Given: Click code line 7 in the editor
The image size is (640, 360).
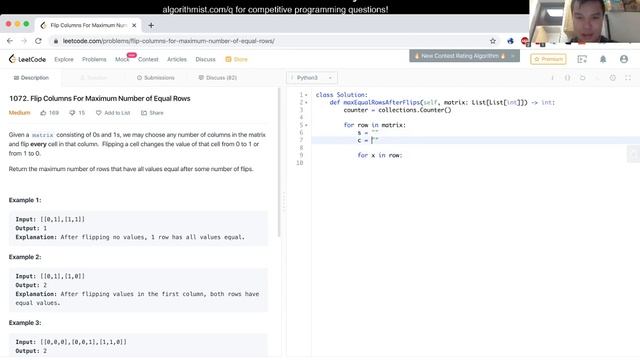Looking at the screenshot, I should pyautogui.click(x=476, y=140).
